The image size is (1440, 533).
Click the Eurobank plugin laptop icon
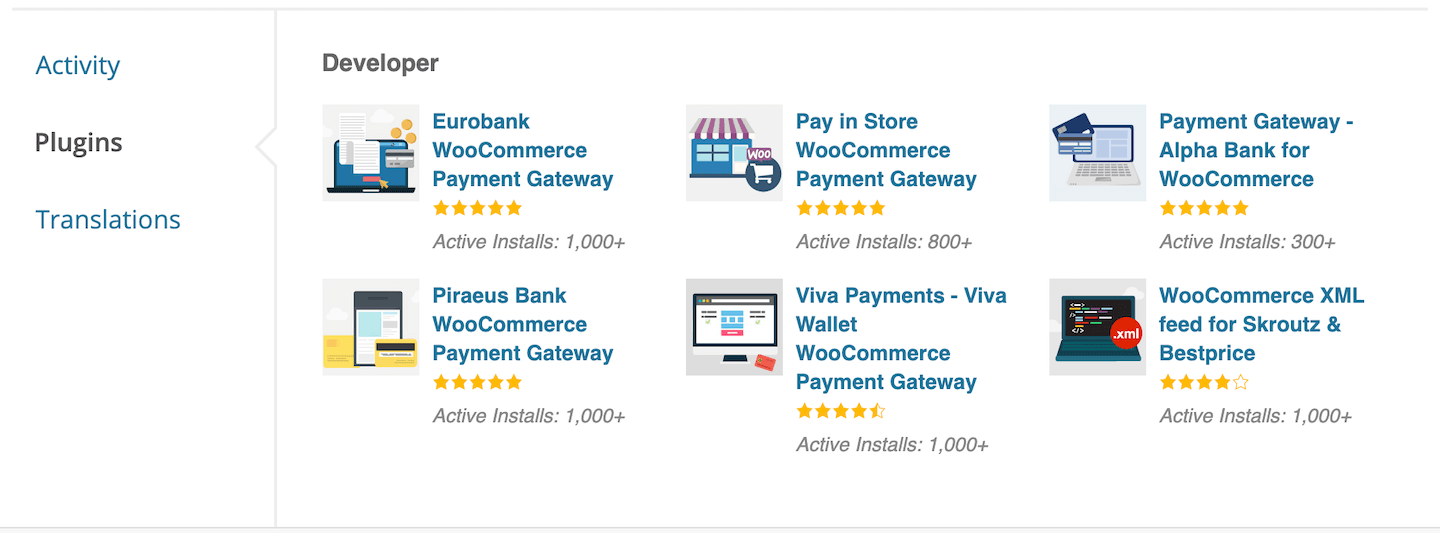click(371, 153)
